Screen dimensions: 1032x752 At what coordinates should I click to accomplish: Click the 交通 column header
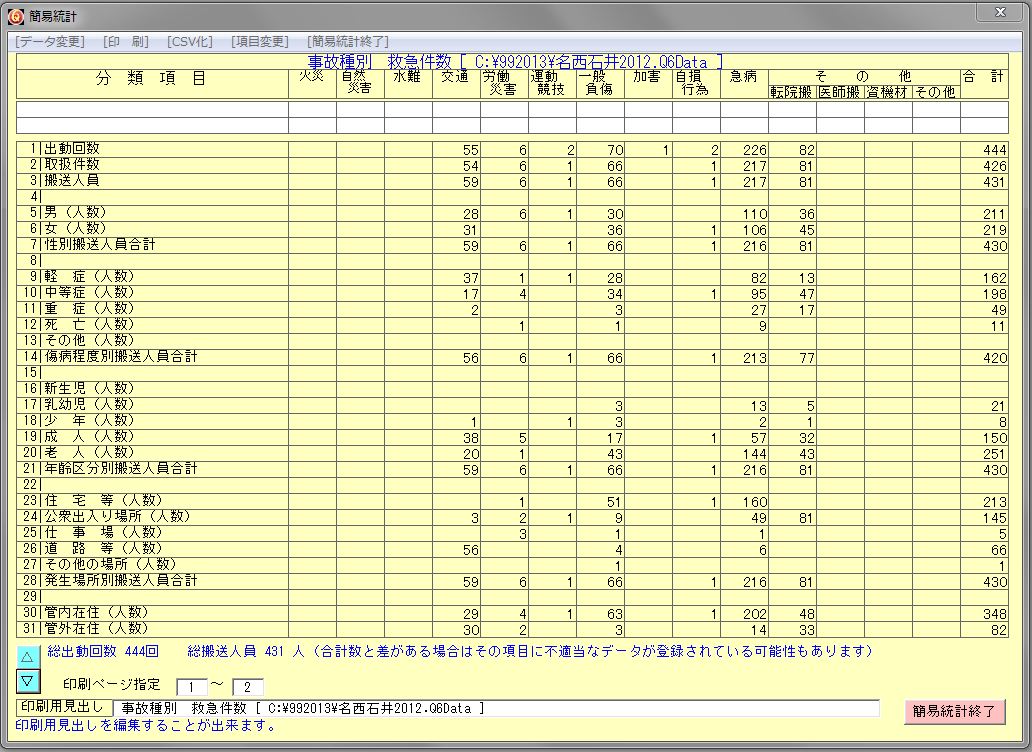[455, 77]
